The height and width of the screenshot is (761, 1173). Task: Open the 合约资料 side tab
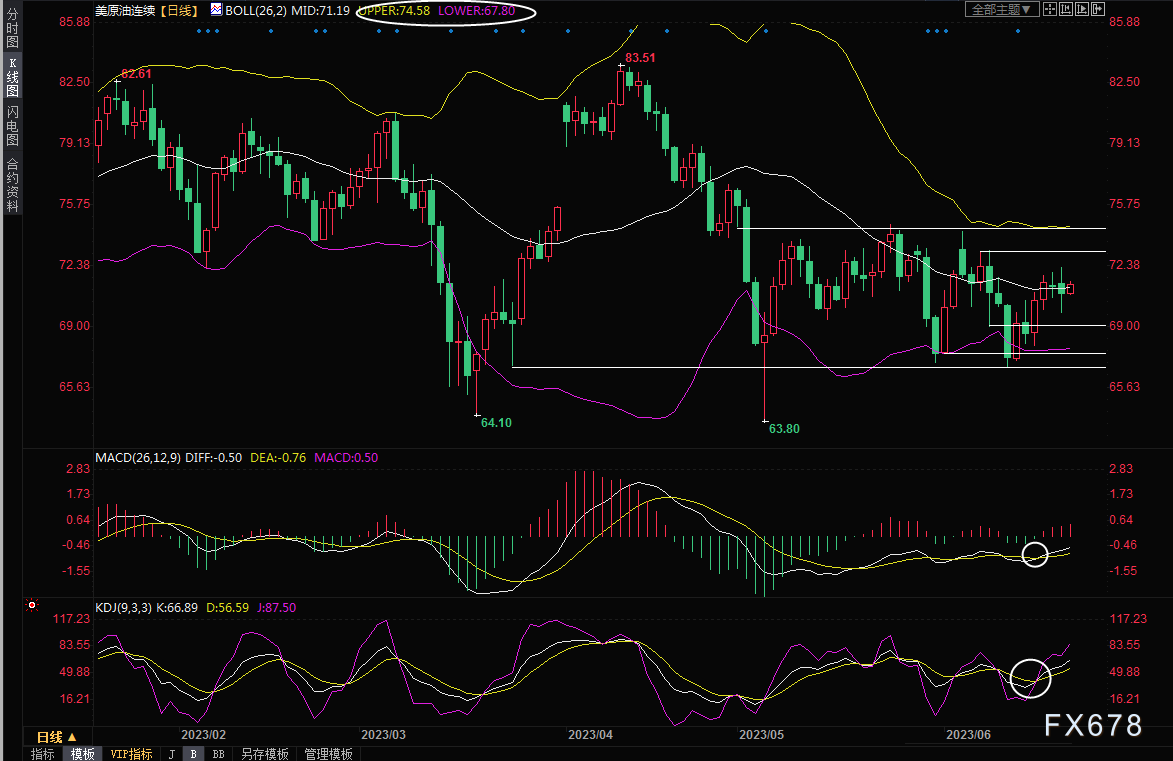click(12, 184)
